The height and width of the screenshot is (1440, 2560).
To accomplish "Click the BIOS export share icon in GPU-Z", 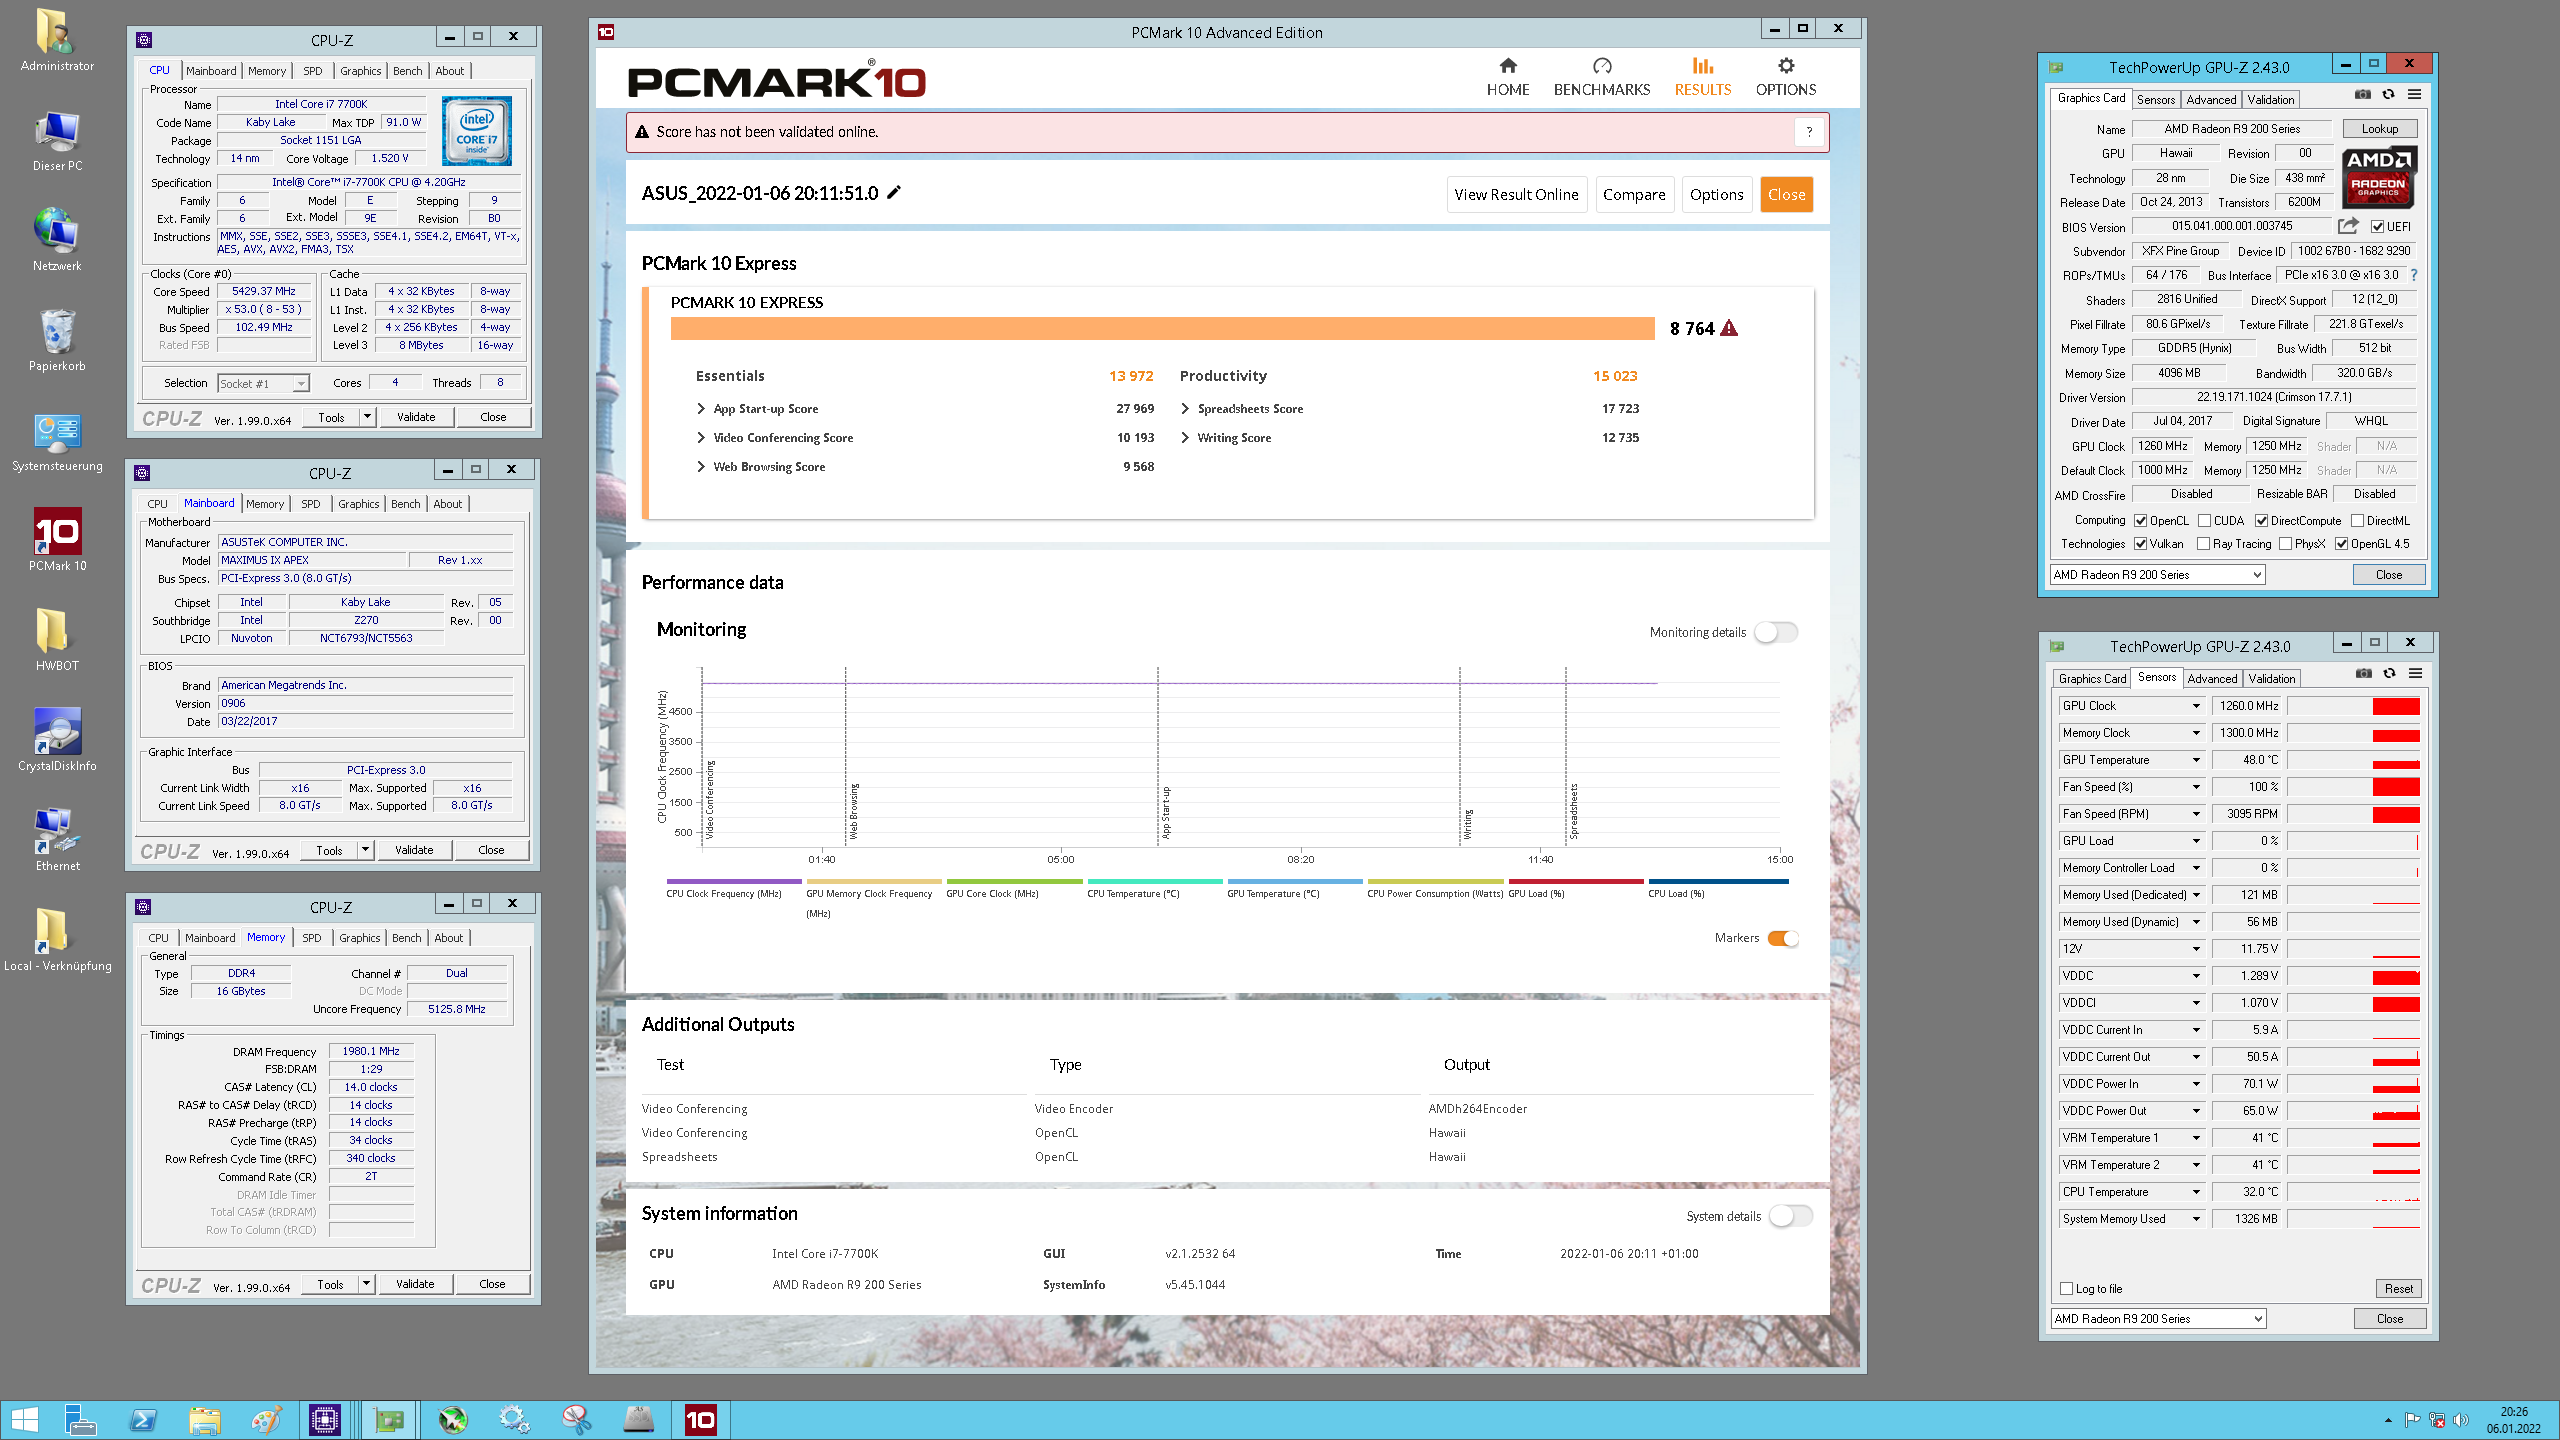I will (x=2348, y=226).
